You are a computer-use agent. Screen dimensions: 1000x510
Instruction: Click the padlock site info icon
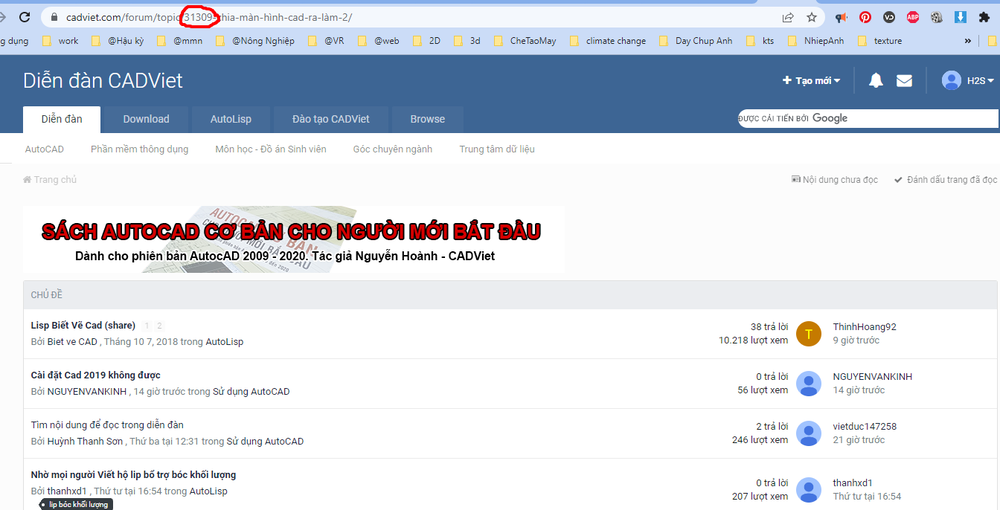click(54, 17)
